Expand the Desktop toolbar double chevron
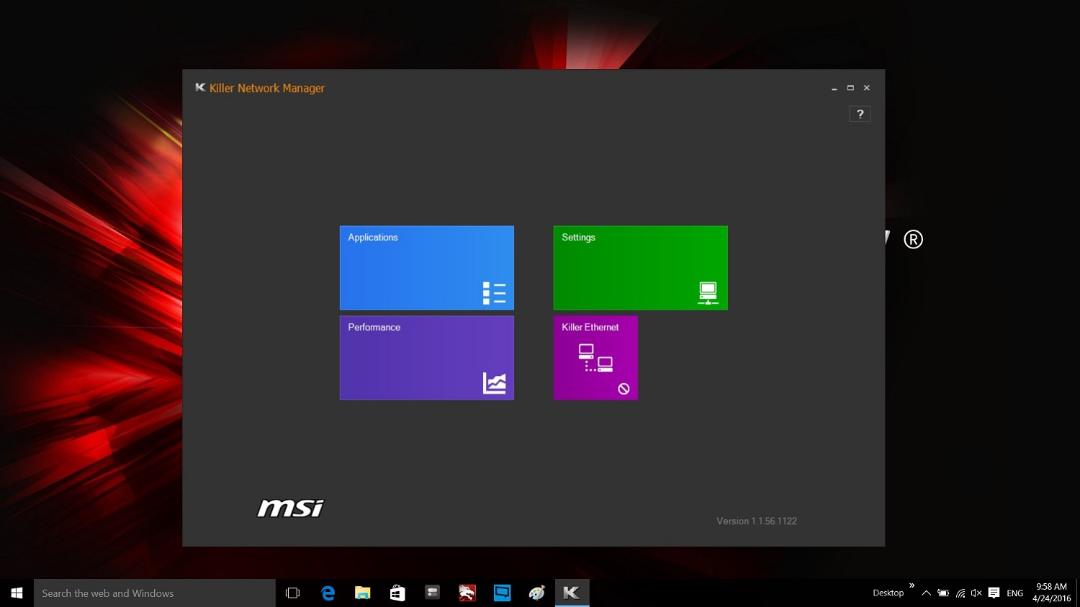The image size is (1080, 607). coord(911,586)
